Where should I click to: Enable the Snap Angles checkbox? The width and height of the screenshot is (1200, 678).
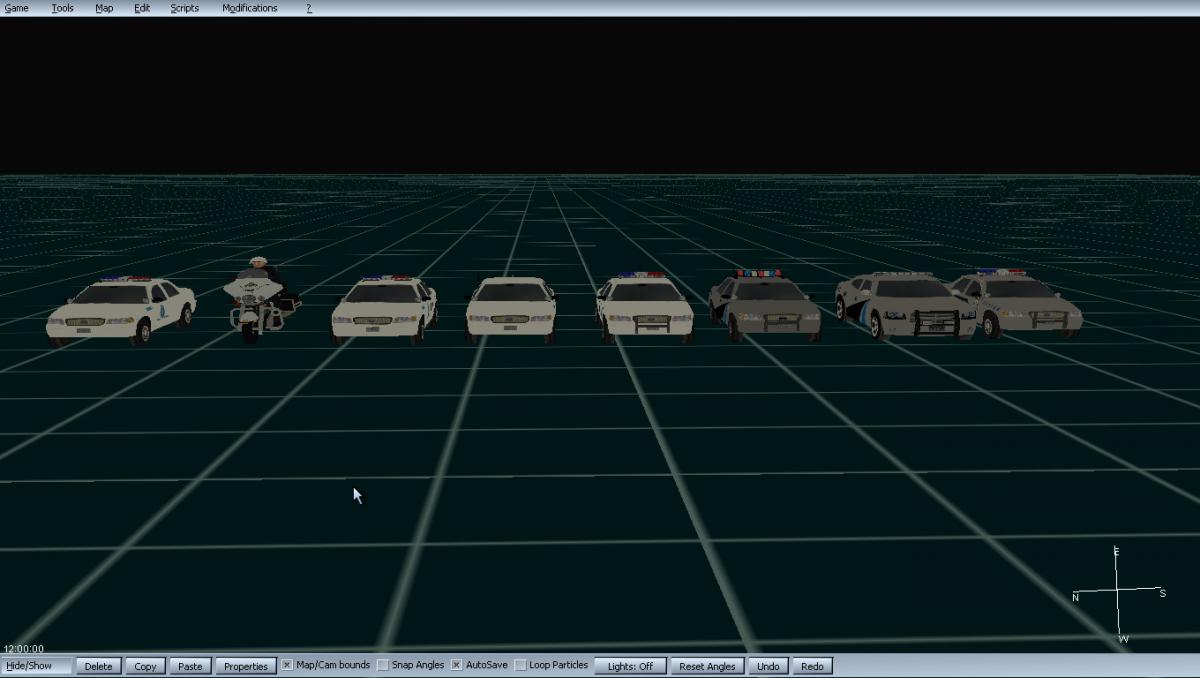(x=383, y=665)
